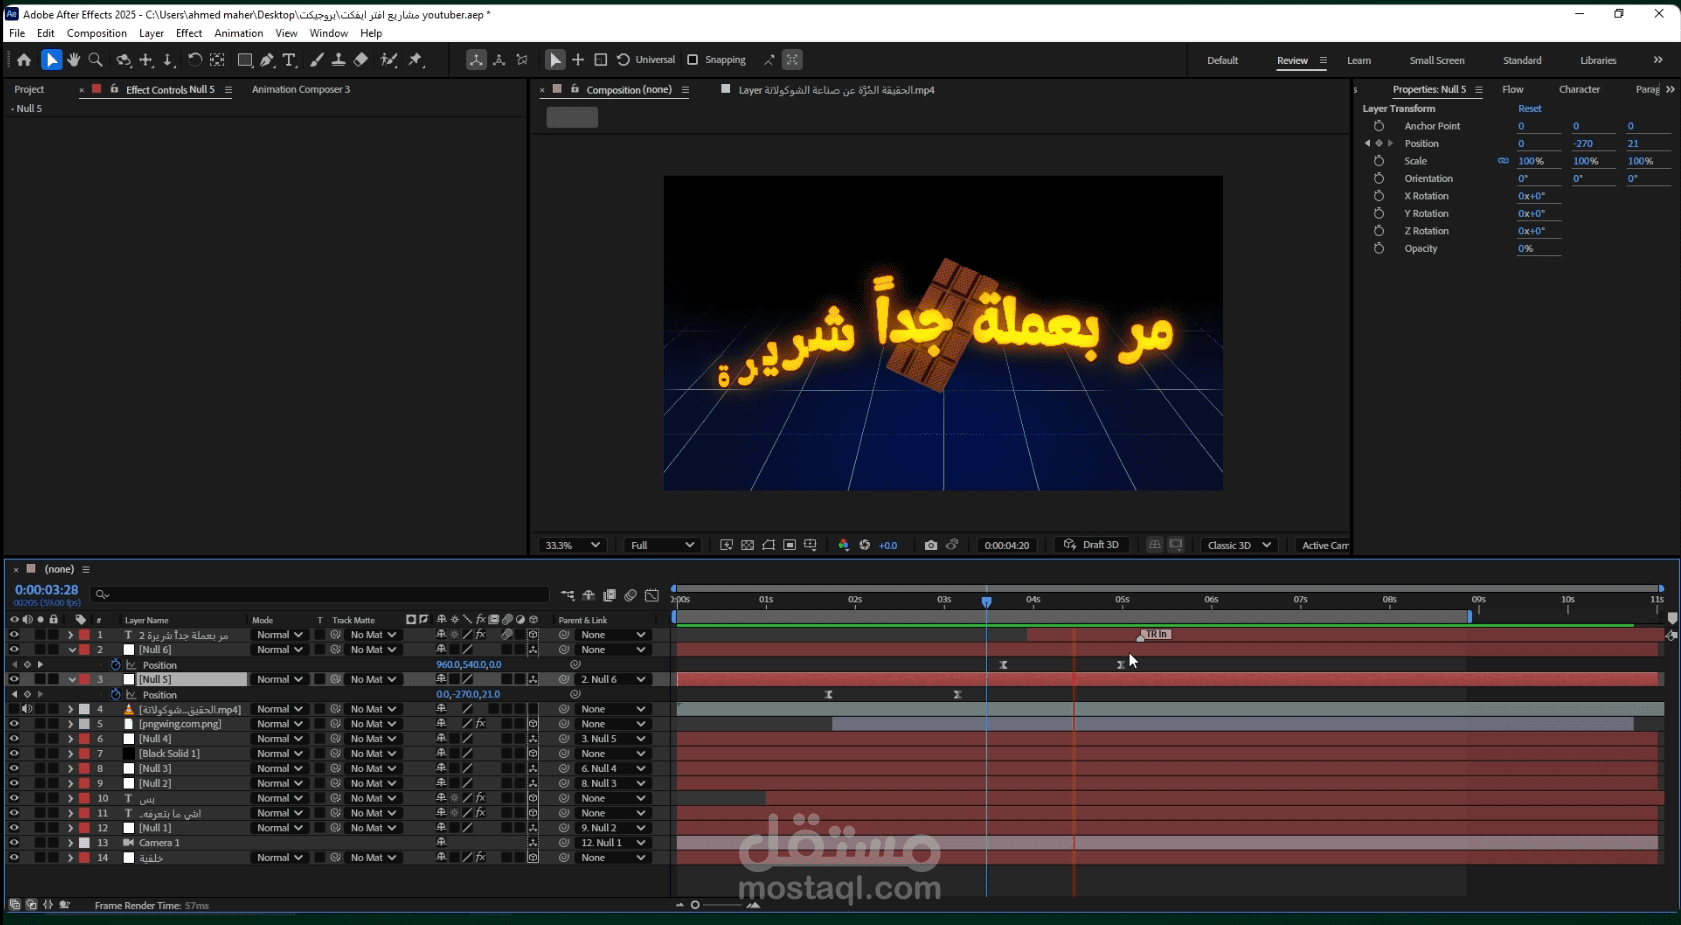Collapse the Null 5 layer properties
The height and width of the screenshot is (925, 1681).
(x=71, y=680)
